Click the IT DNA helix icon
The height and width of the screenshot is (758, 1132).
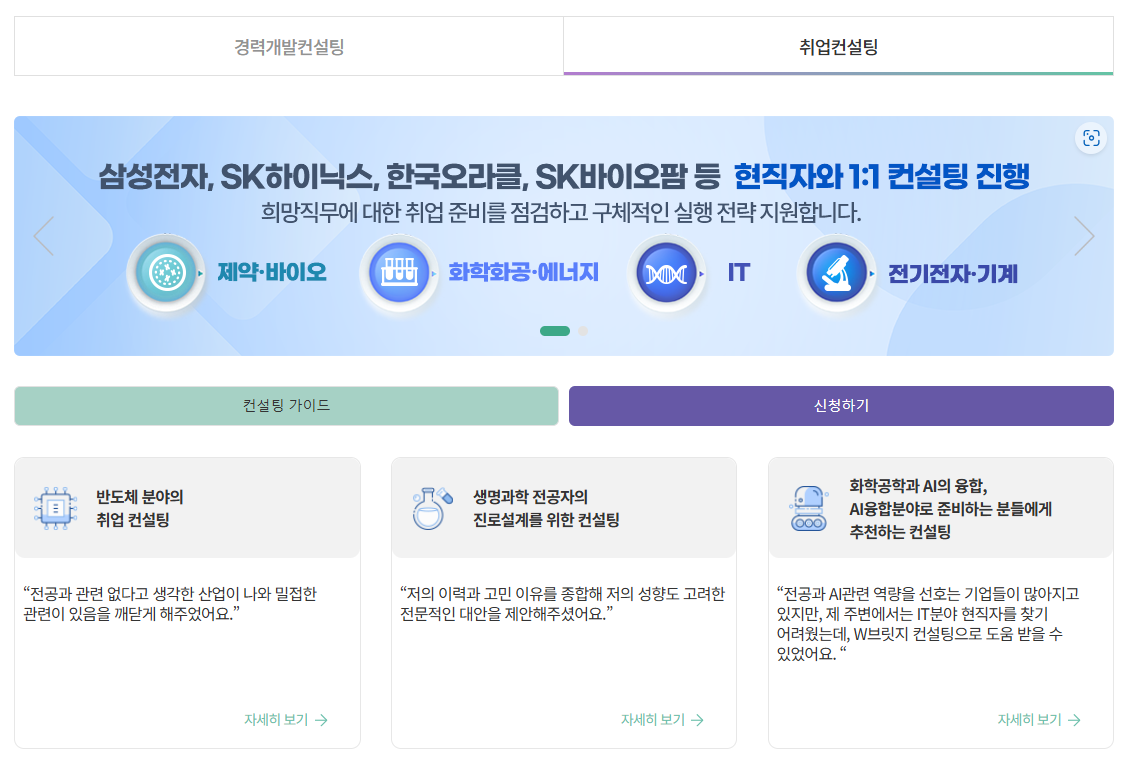[666, 274]
